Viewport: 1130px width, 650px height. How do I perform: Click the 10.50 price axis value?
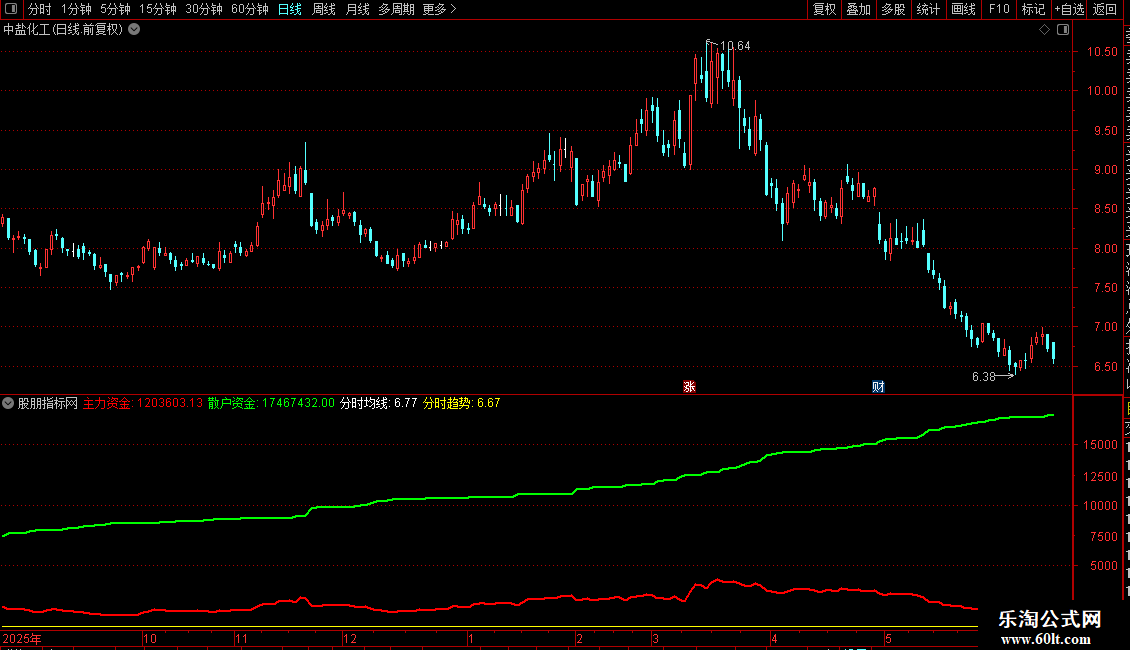1102,52
